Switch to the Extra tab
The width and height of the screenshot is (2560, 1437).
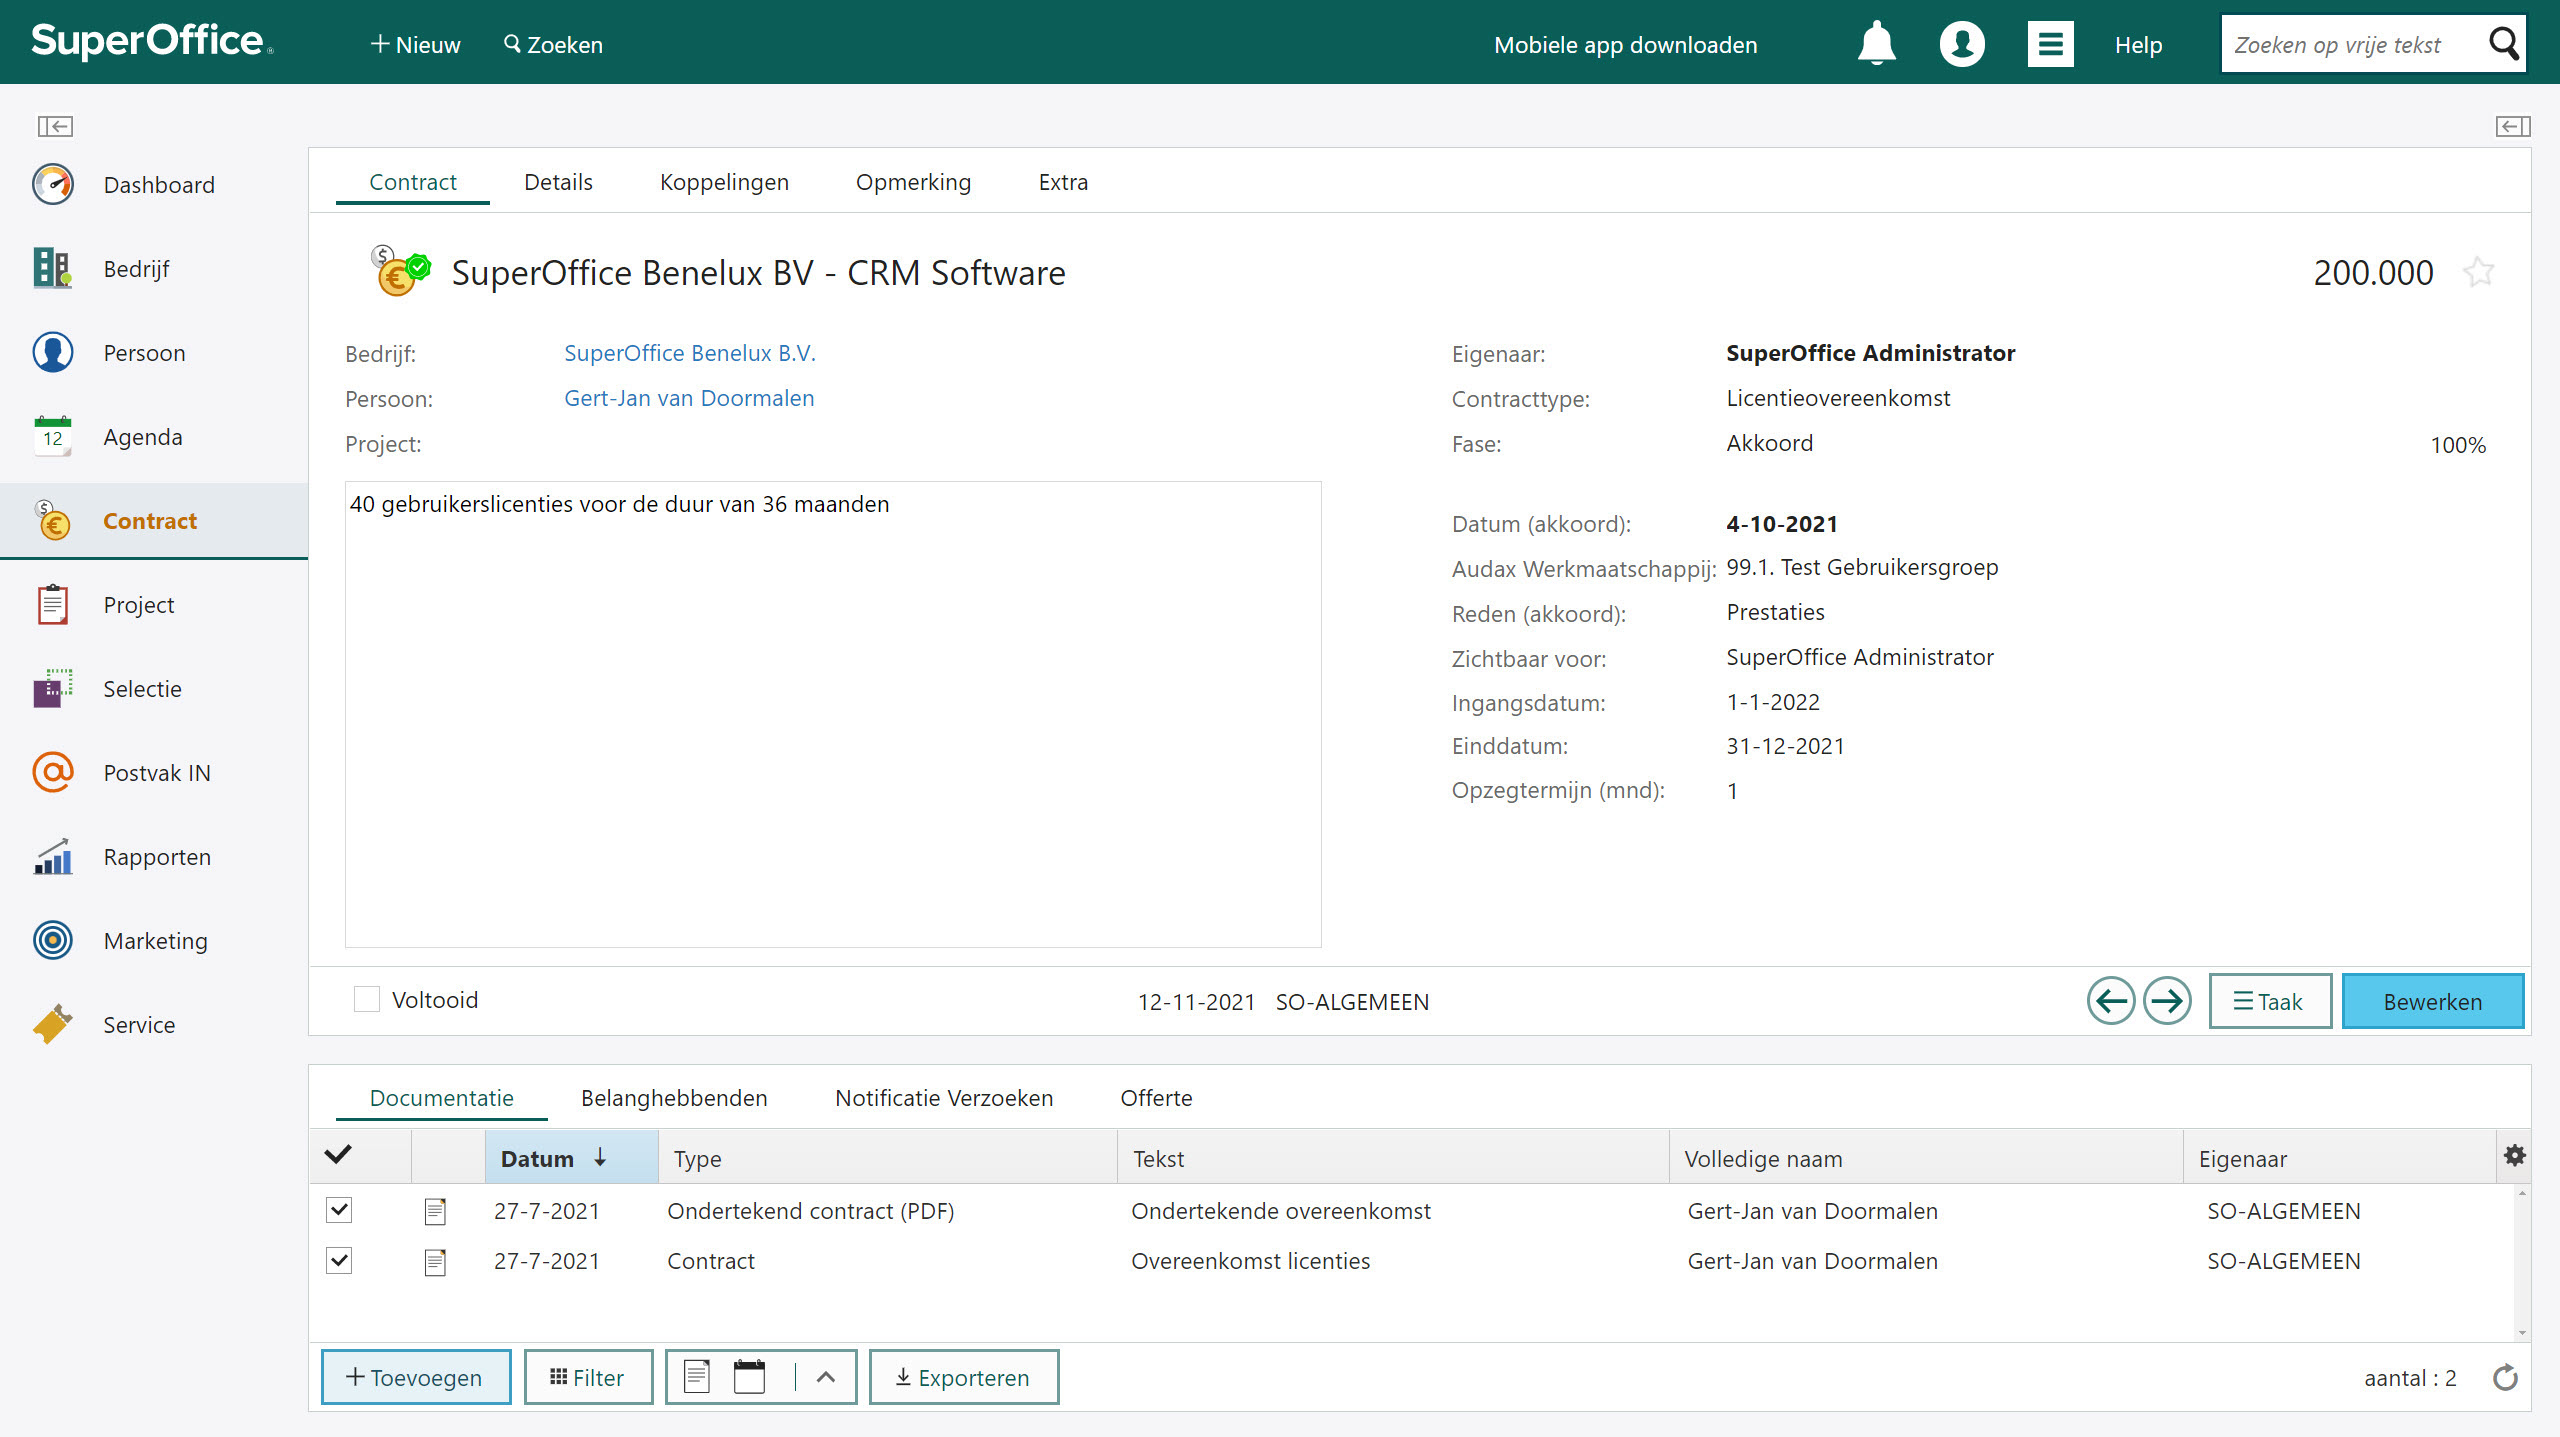(1063, 182)
